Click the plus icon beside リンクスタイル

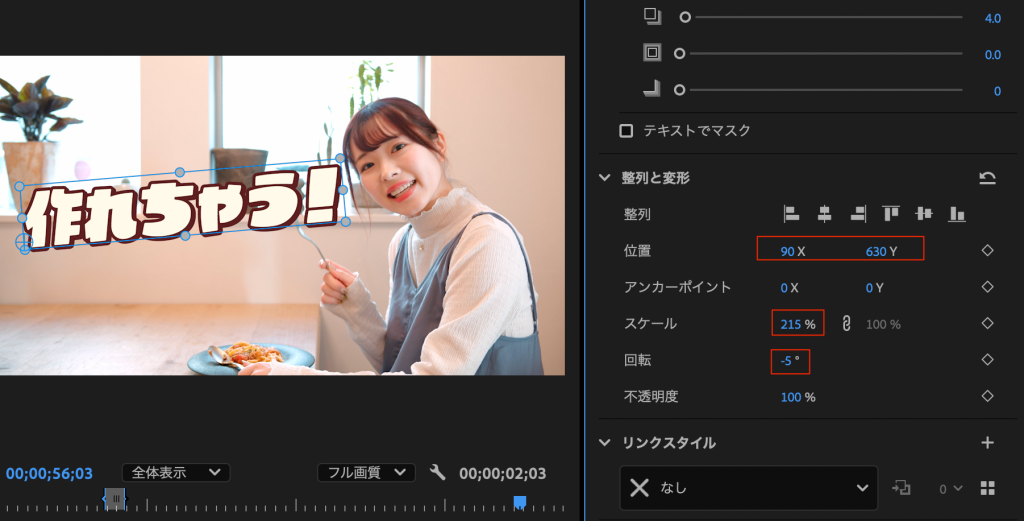[x=987, y=442]
